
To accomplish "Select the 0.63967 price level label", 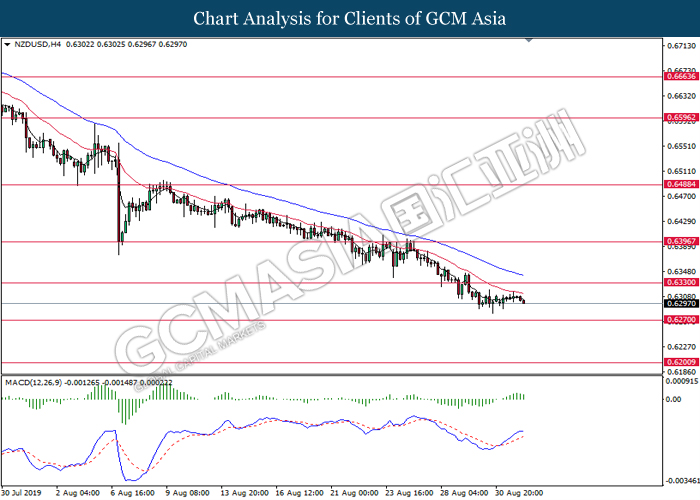I will coord(681,242).
